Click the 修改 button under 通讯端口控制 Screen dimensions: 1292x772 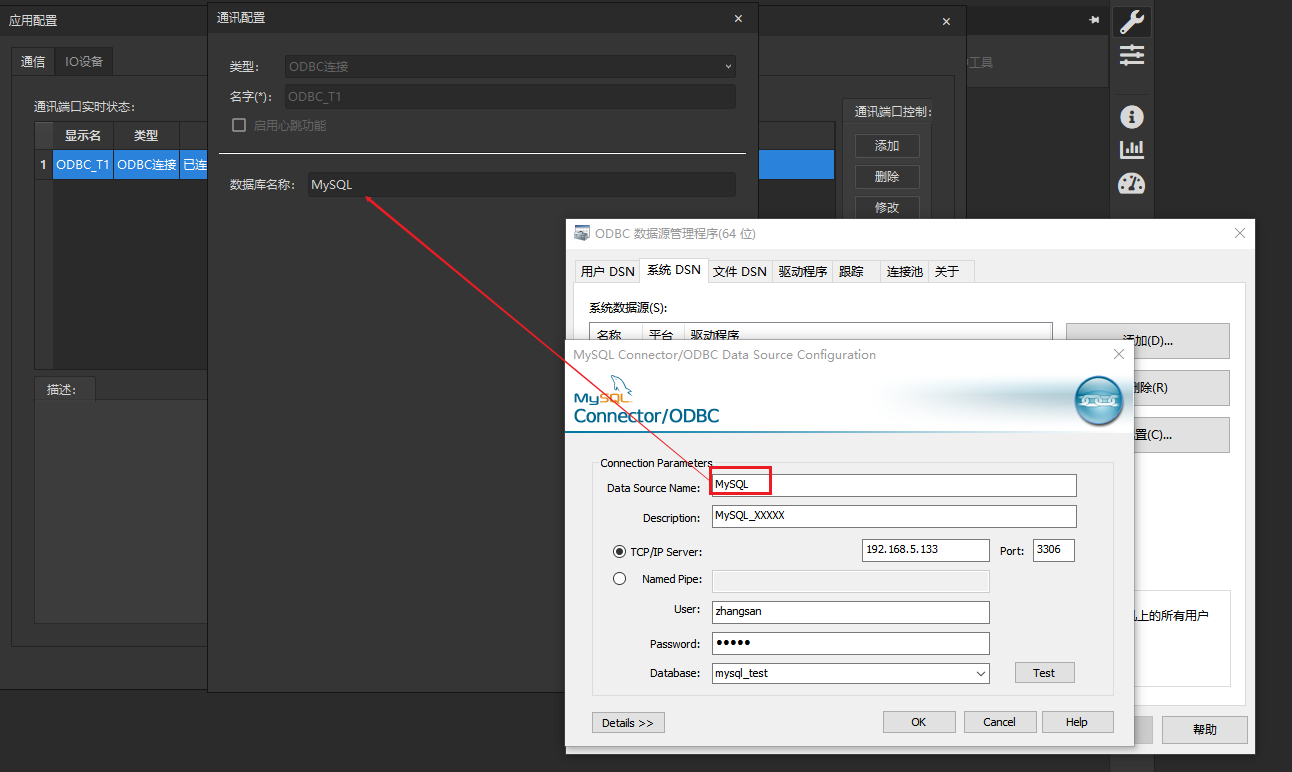pyautogui.click(x=887, y=208)
